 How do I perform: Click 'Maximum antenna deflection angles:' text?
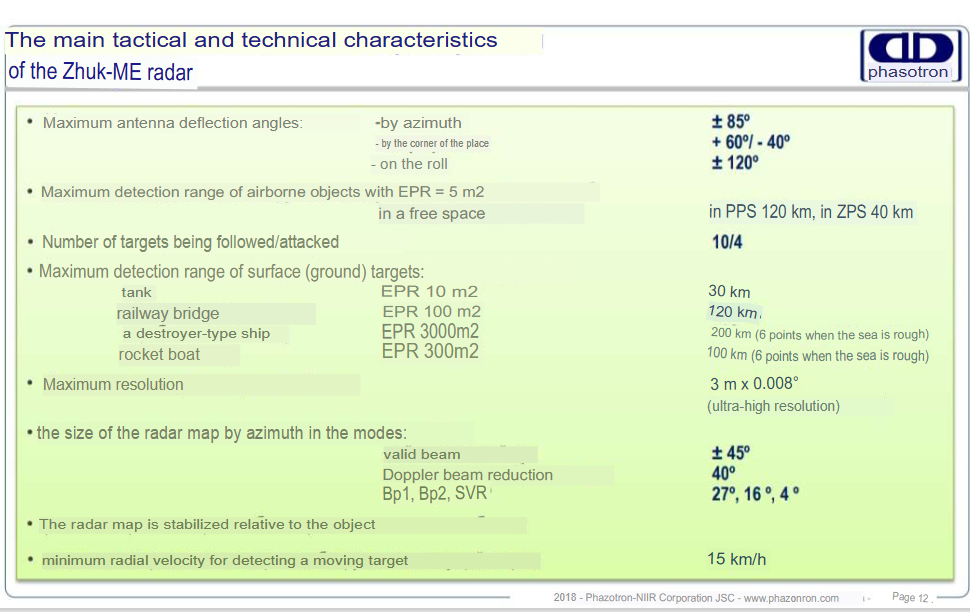coord(173,123)
